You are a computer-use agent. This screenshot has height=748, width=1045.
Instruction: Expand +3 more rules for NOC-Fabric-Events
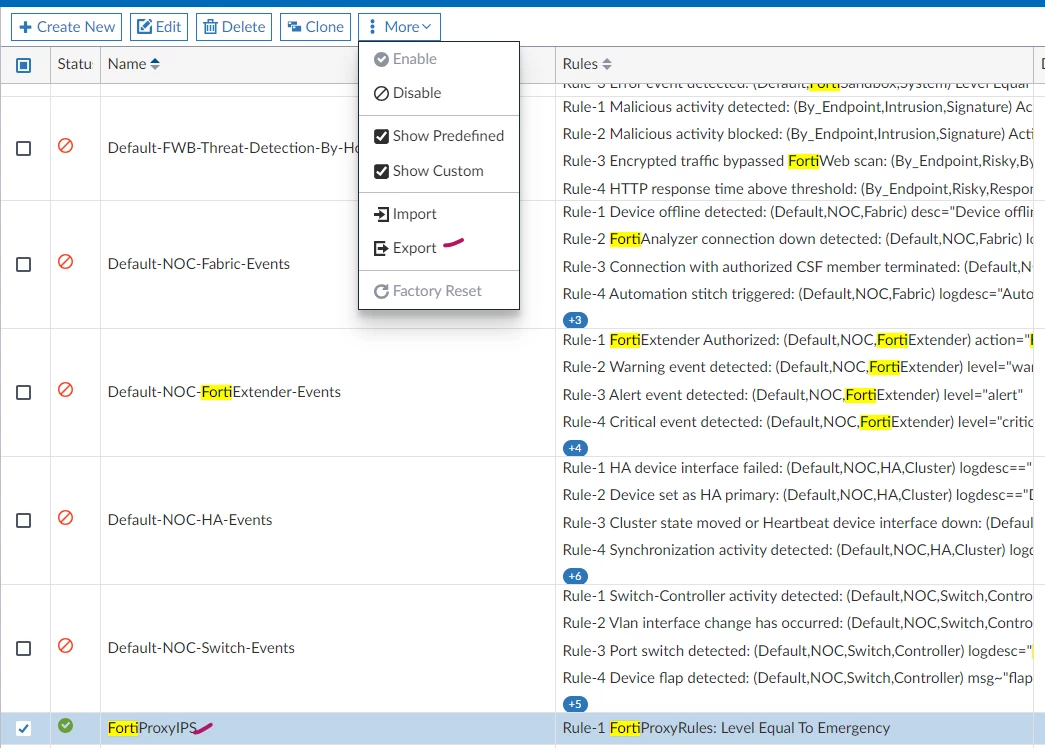(575, 320)
